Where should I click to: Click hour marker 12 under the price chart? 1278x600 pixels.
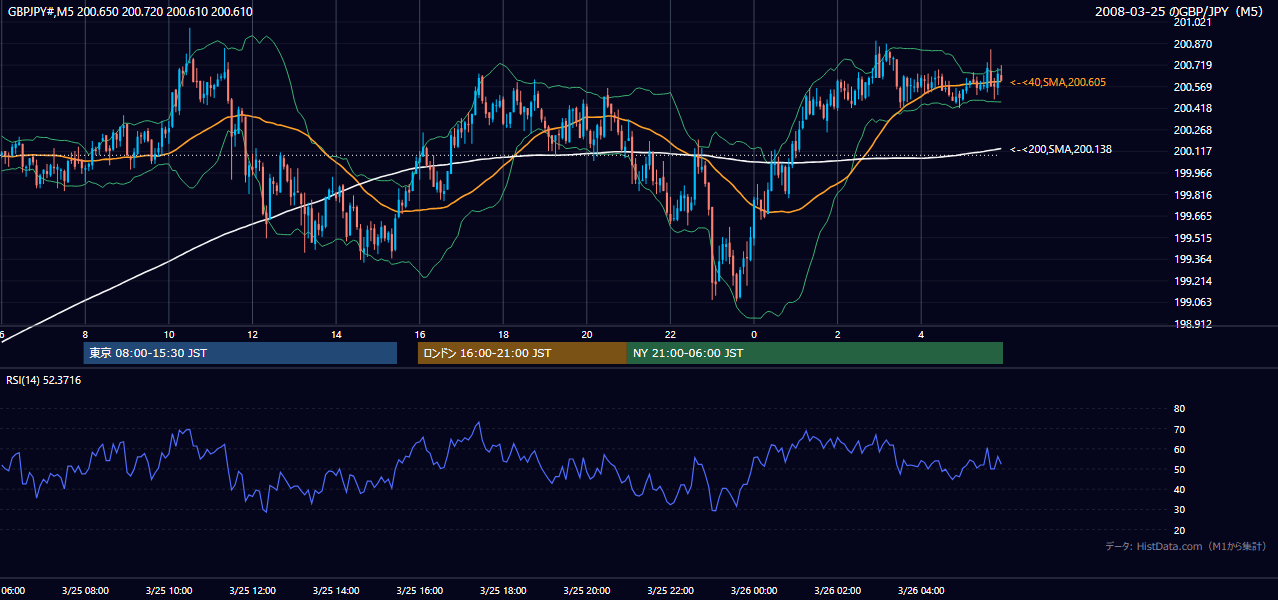click(253, 335)
